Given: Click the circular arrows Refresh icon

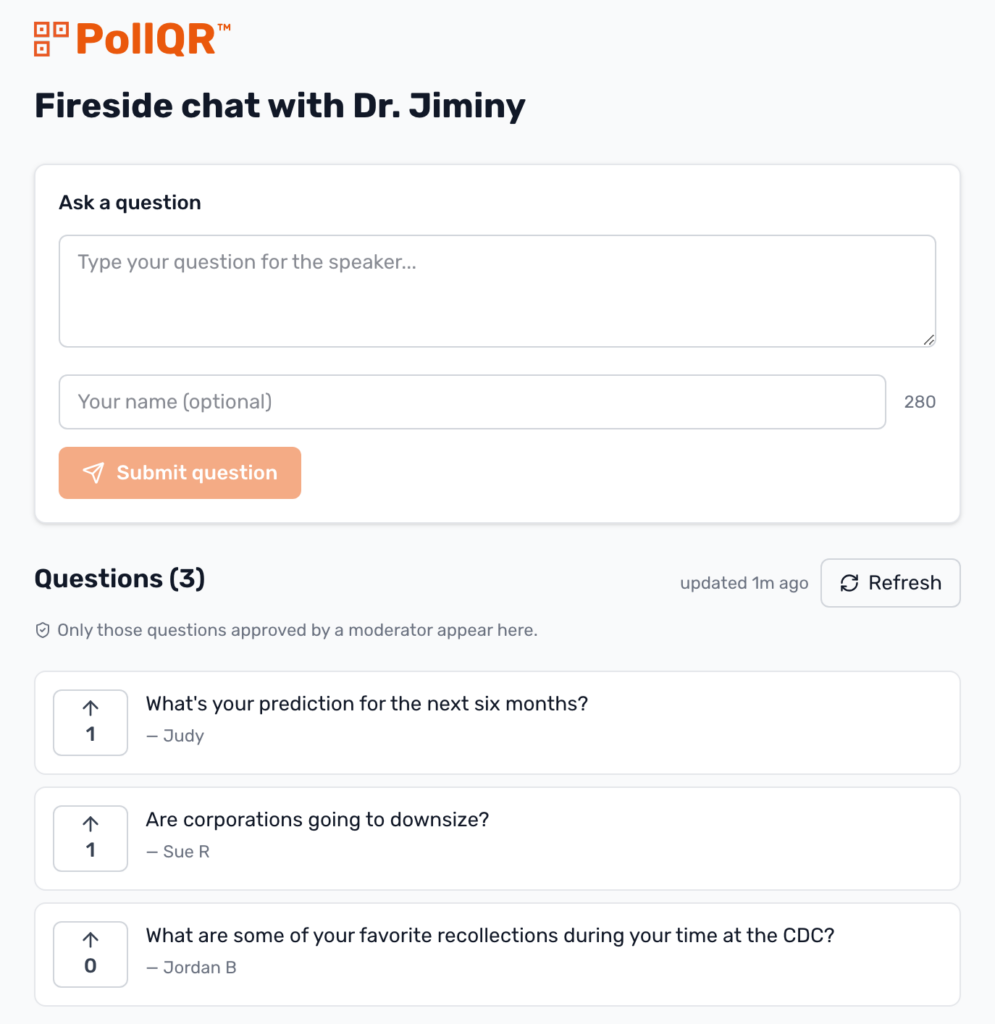Looking at the screenshot, I should coord(849,583).
